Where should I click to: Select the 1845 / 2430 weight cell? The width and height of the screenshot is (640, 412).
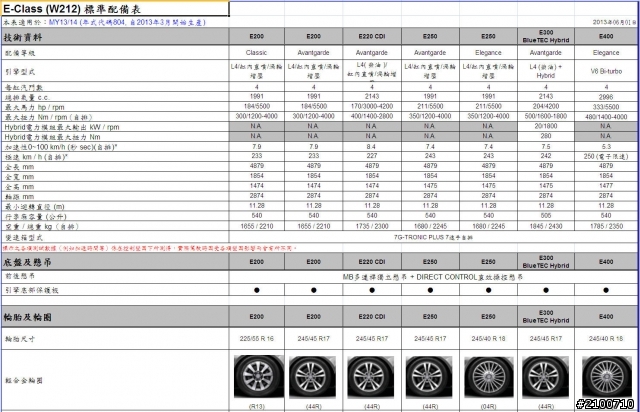(546, 226)
